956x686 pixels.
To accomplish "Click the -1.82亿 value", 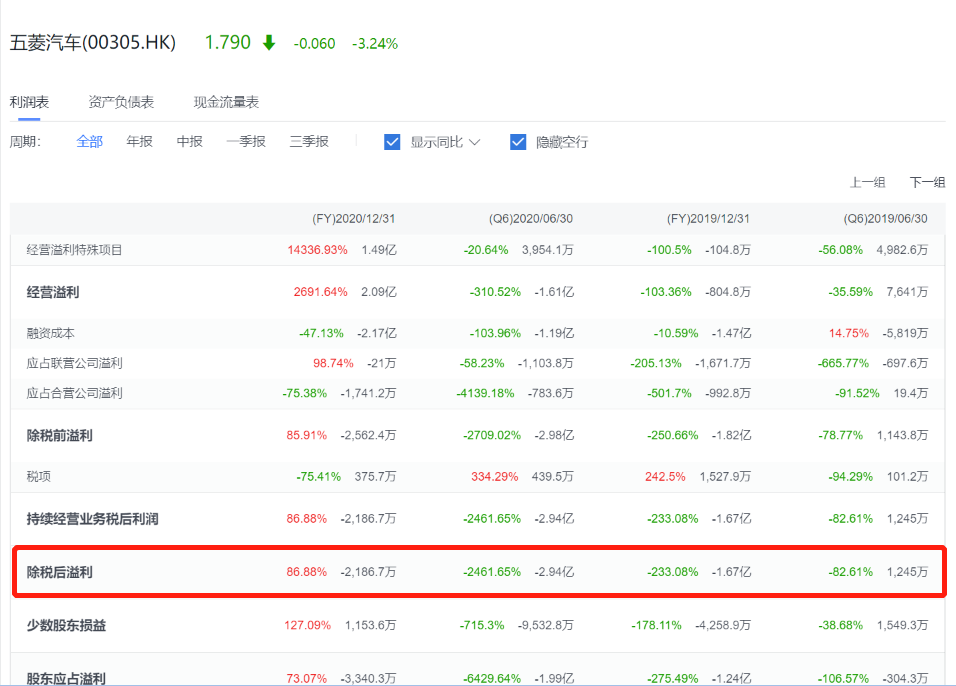I will [x=731, y=435].
